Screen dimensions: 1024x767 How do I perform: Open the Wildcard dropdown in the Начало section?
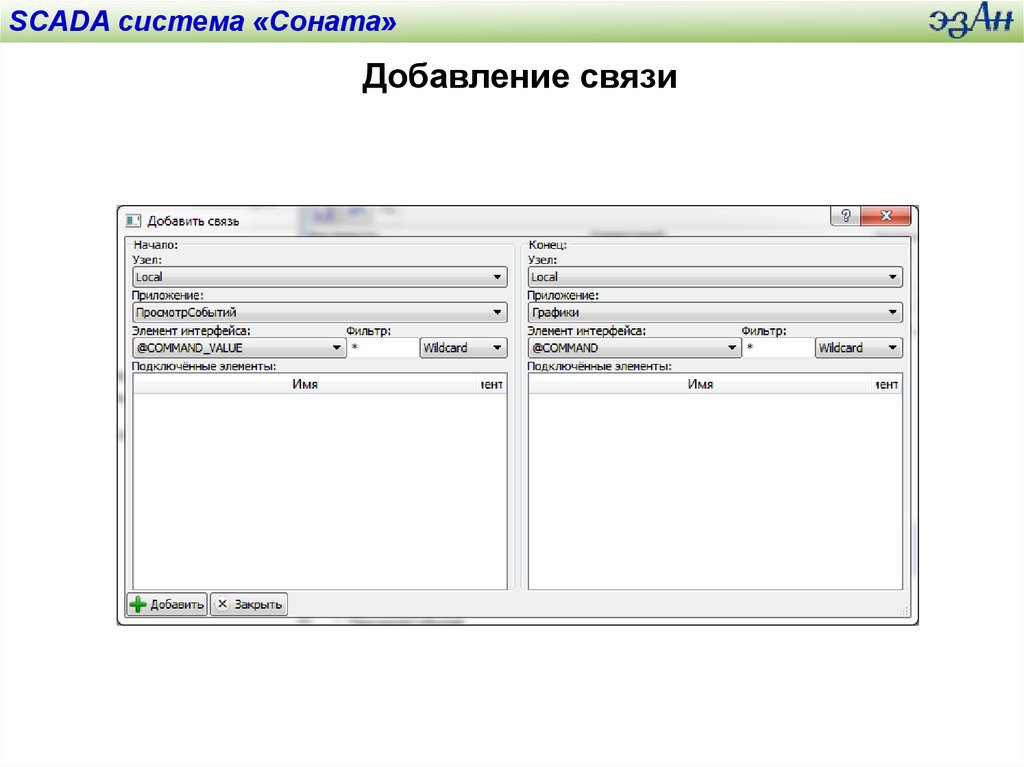click(x=463, y=348)
